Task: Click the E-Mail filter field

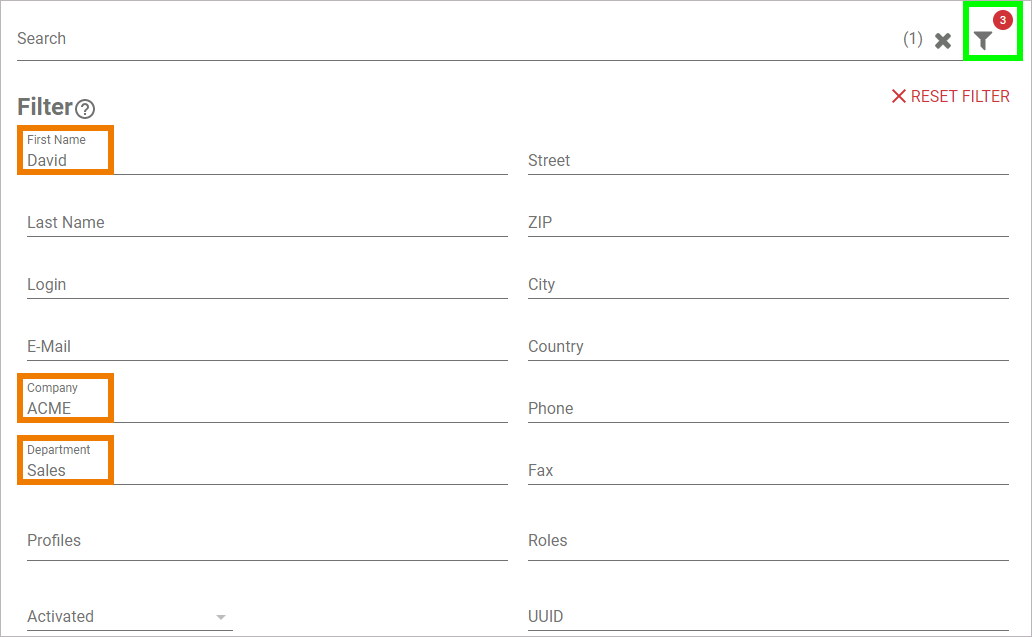Action: 266,347
